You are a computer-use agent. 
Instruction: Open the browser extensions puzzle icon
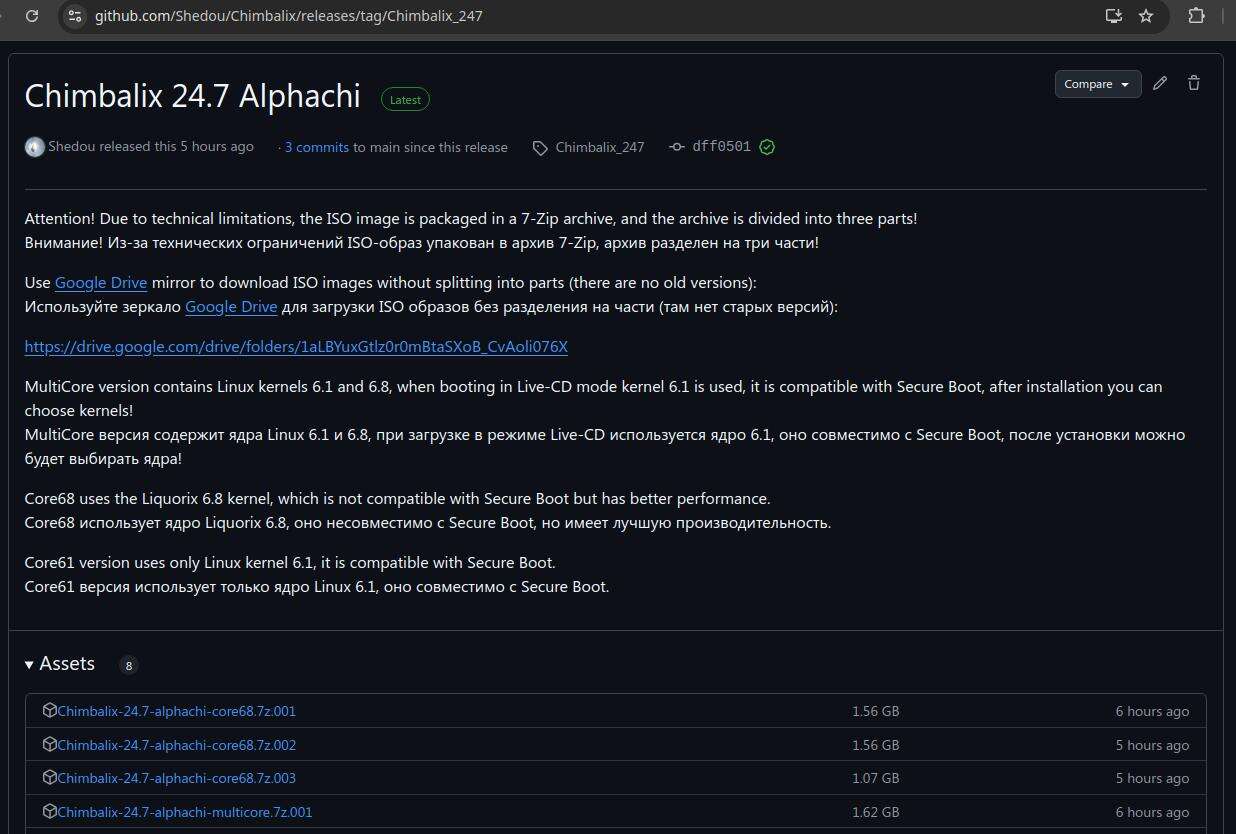click(1196, 16)
